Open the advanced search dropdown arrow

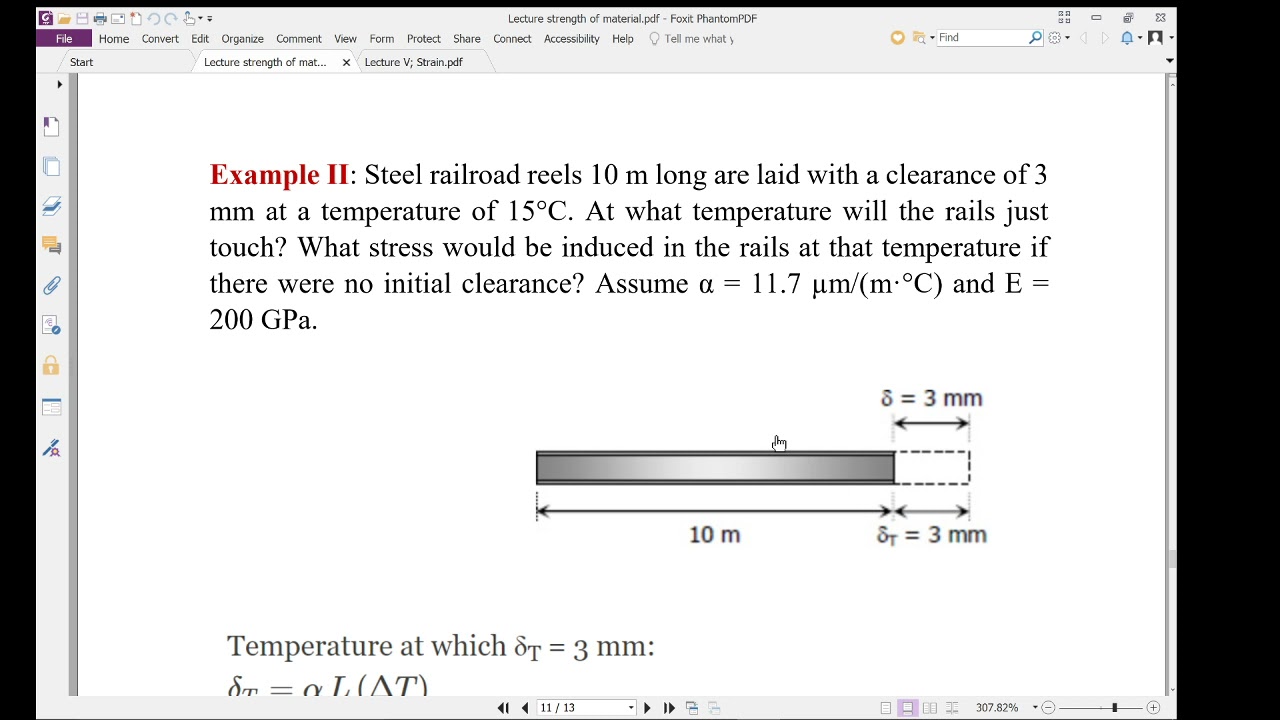click(x=931, y=38)
